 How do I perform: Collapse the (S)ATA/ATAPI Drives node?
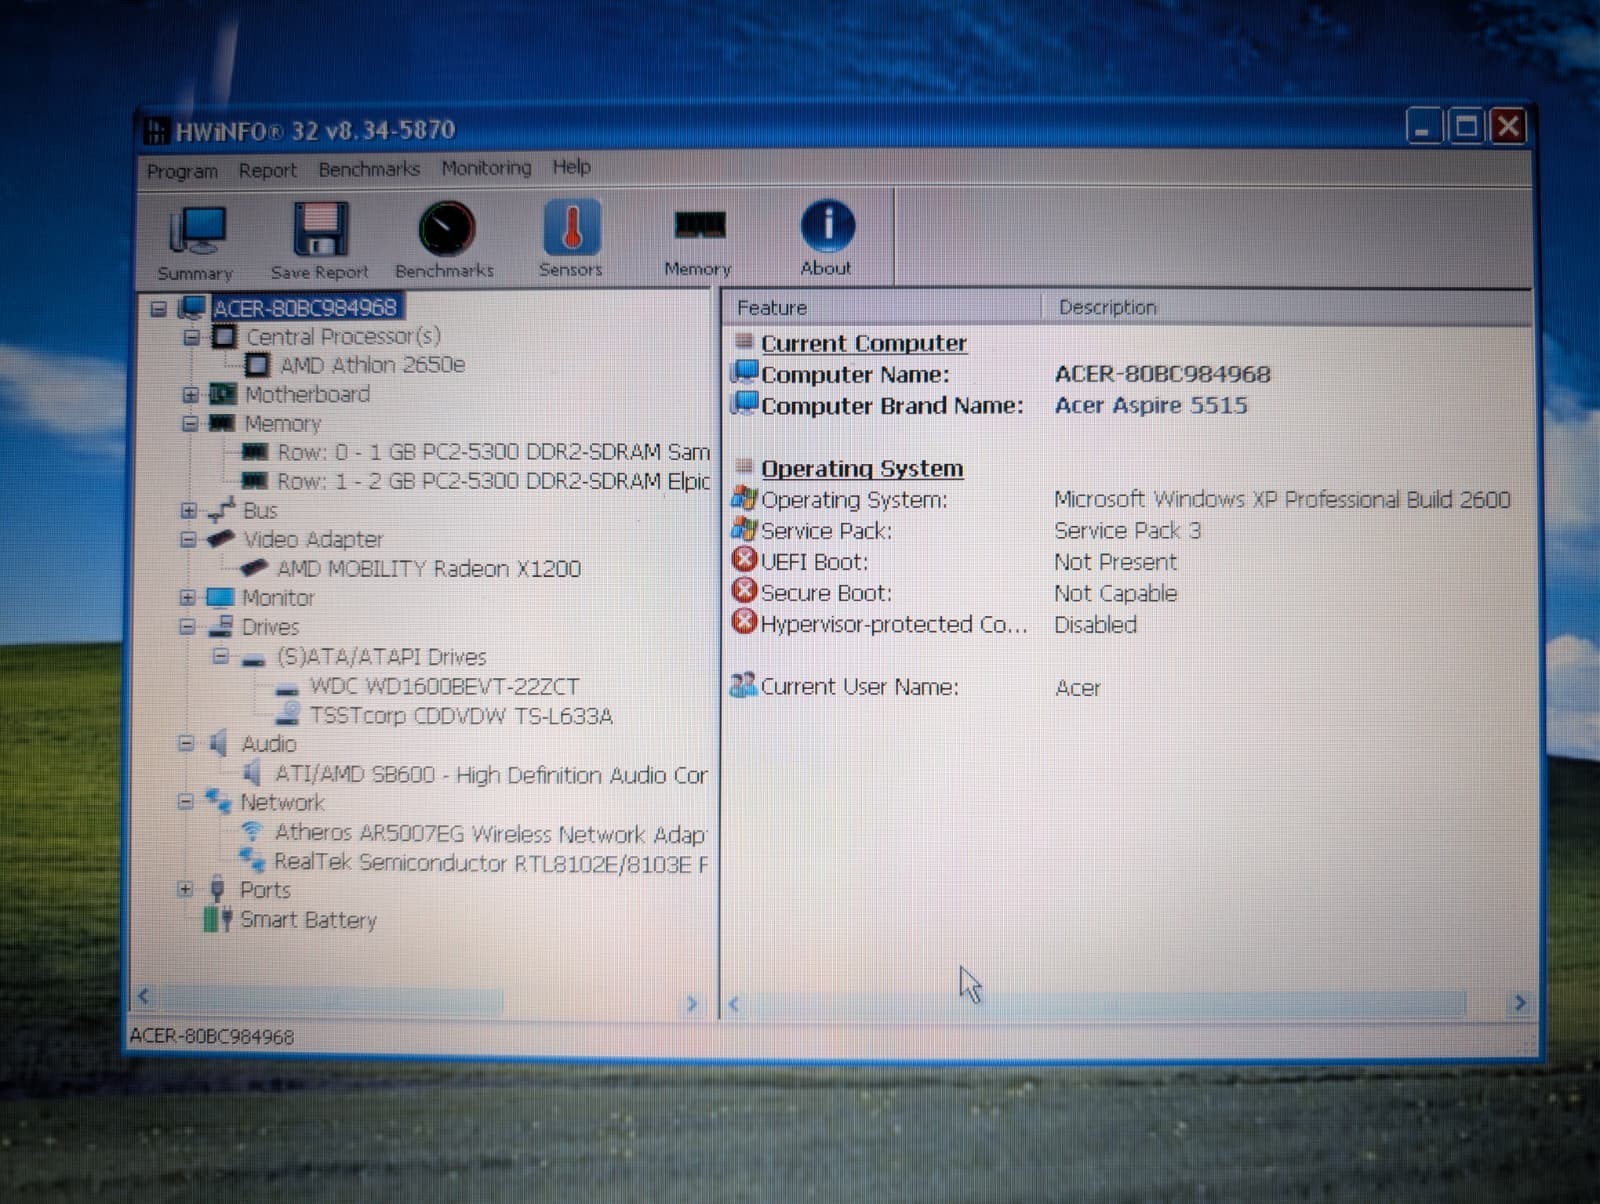(x=220, y=657)
